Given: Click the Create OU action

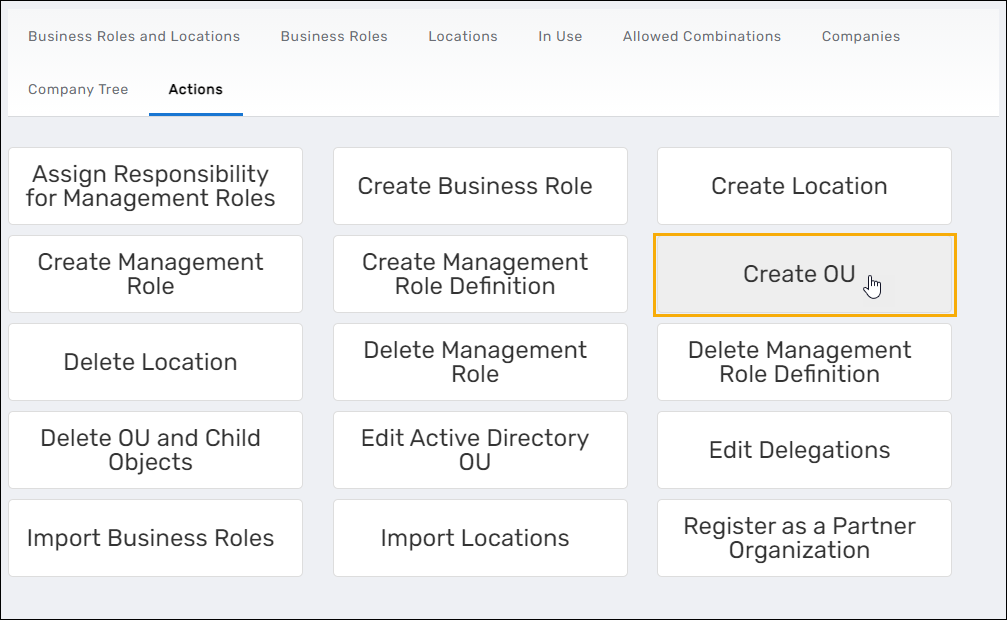Looking at the screenshot, I should [x=803, y=274].
